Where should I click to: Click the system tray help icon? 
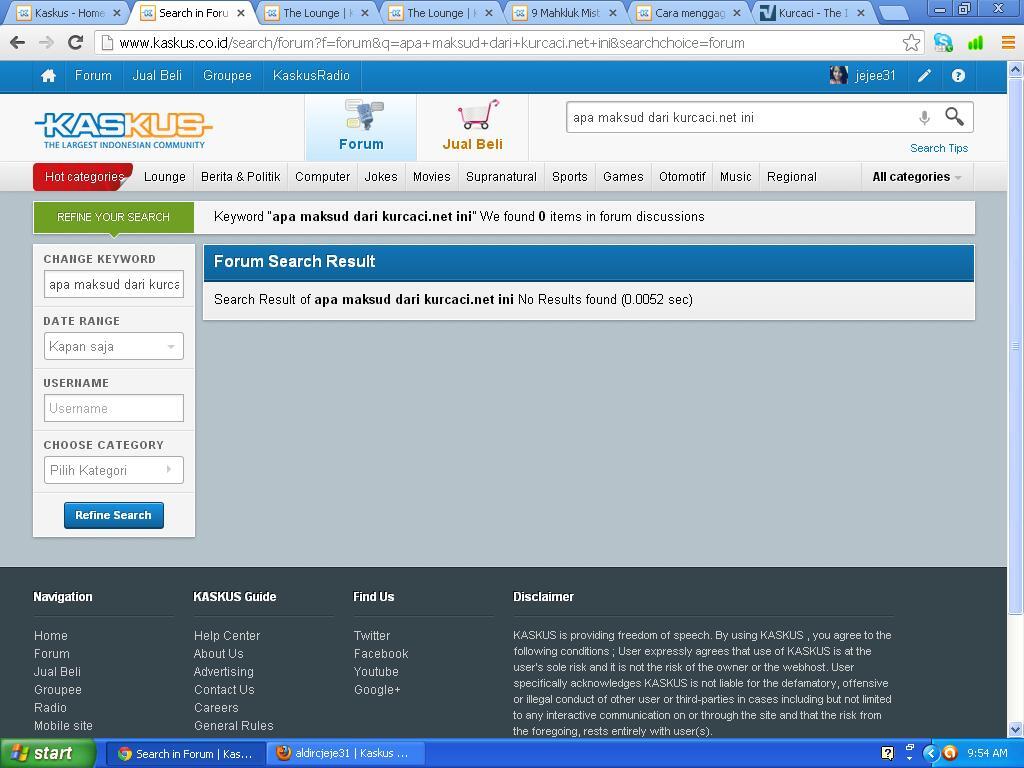coord(887,754)
